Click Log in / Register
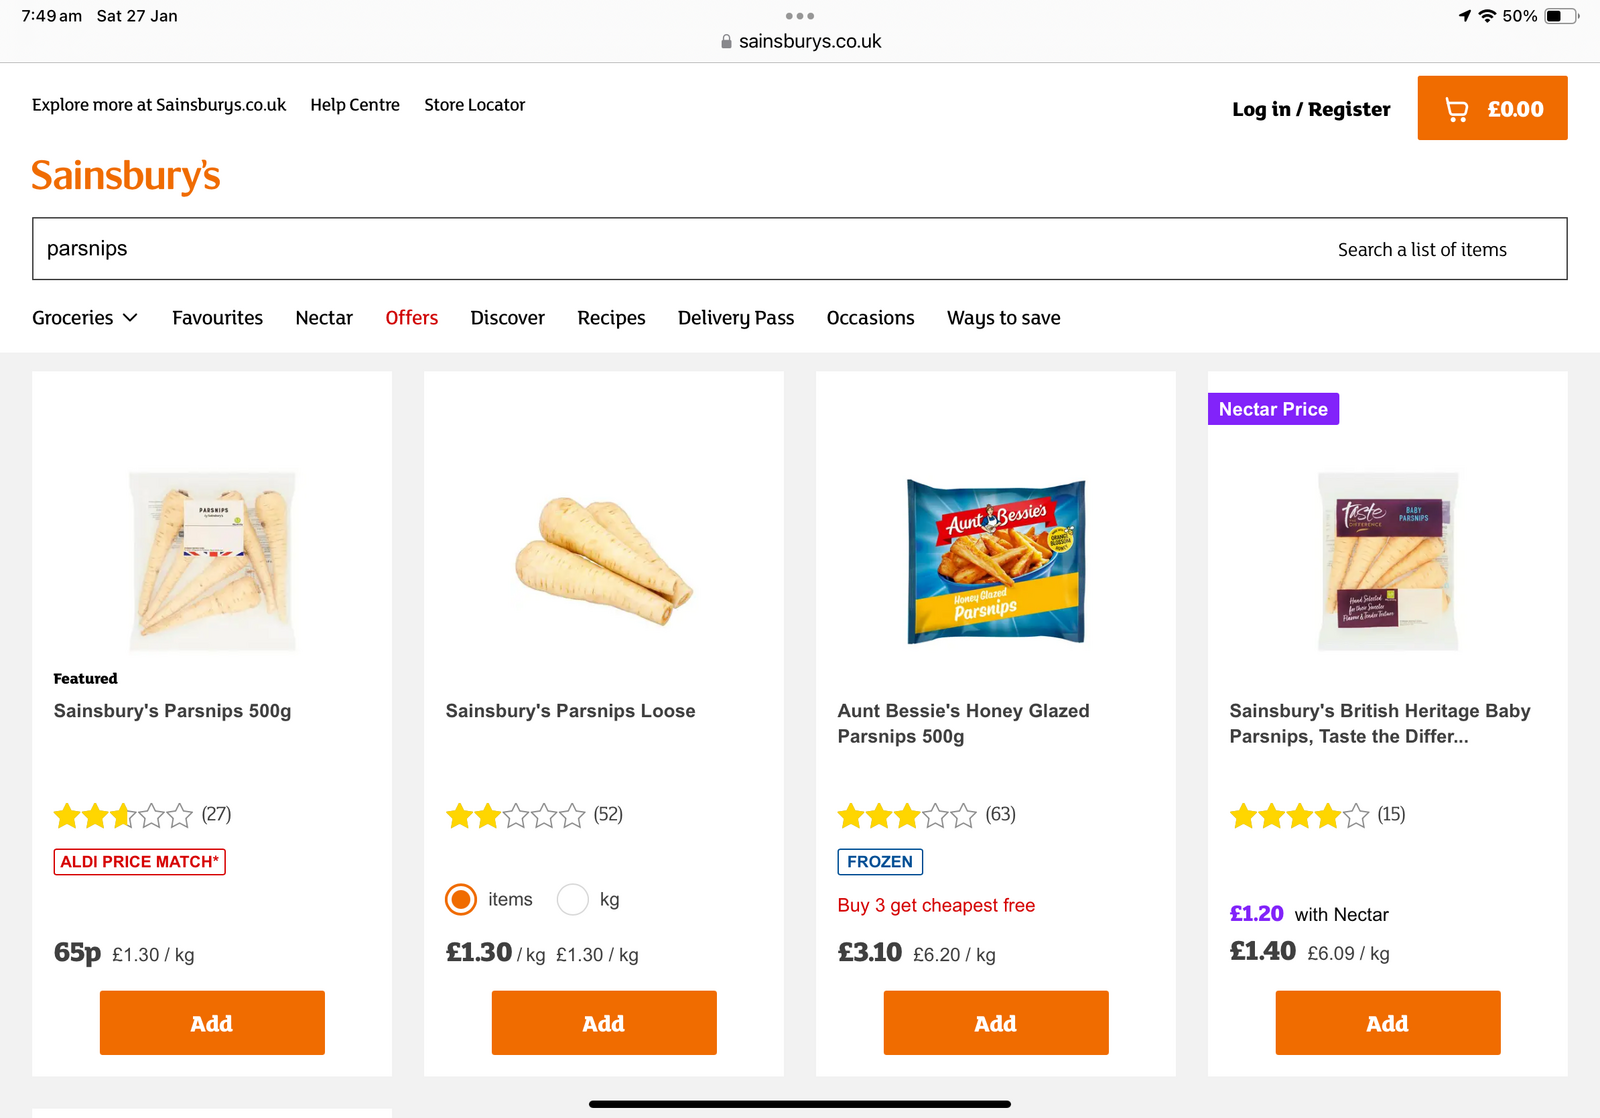This screenshot has width=1600, height=1118. coord(1311,109)
